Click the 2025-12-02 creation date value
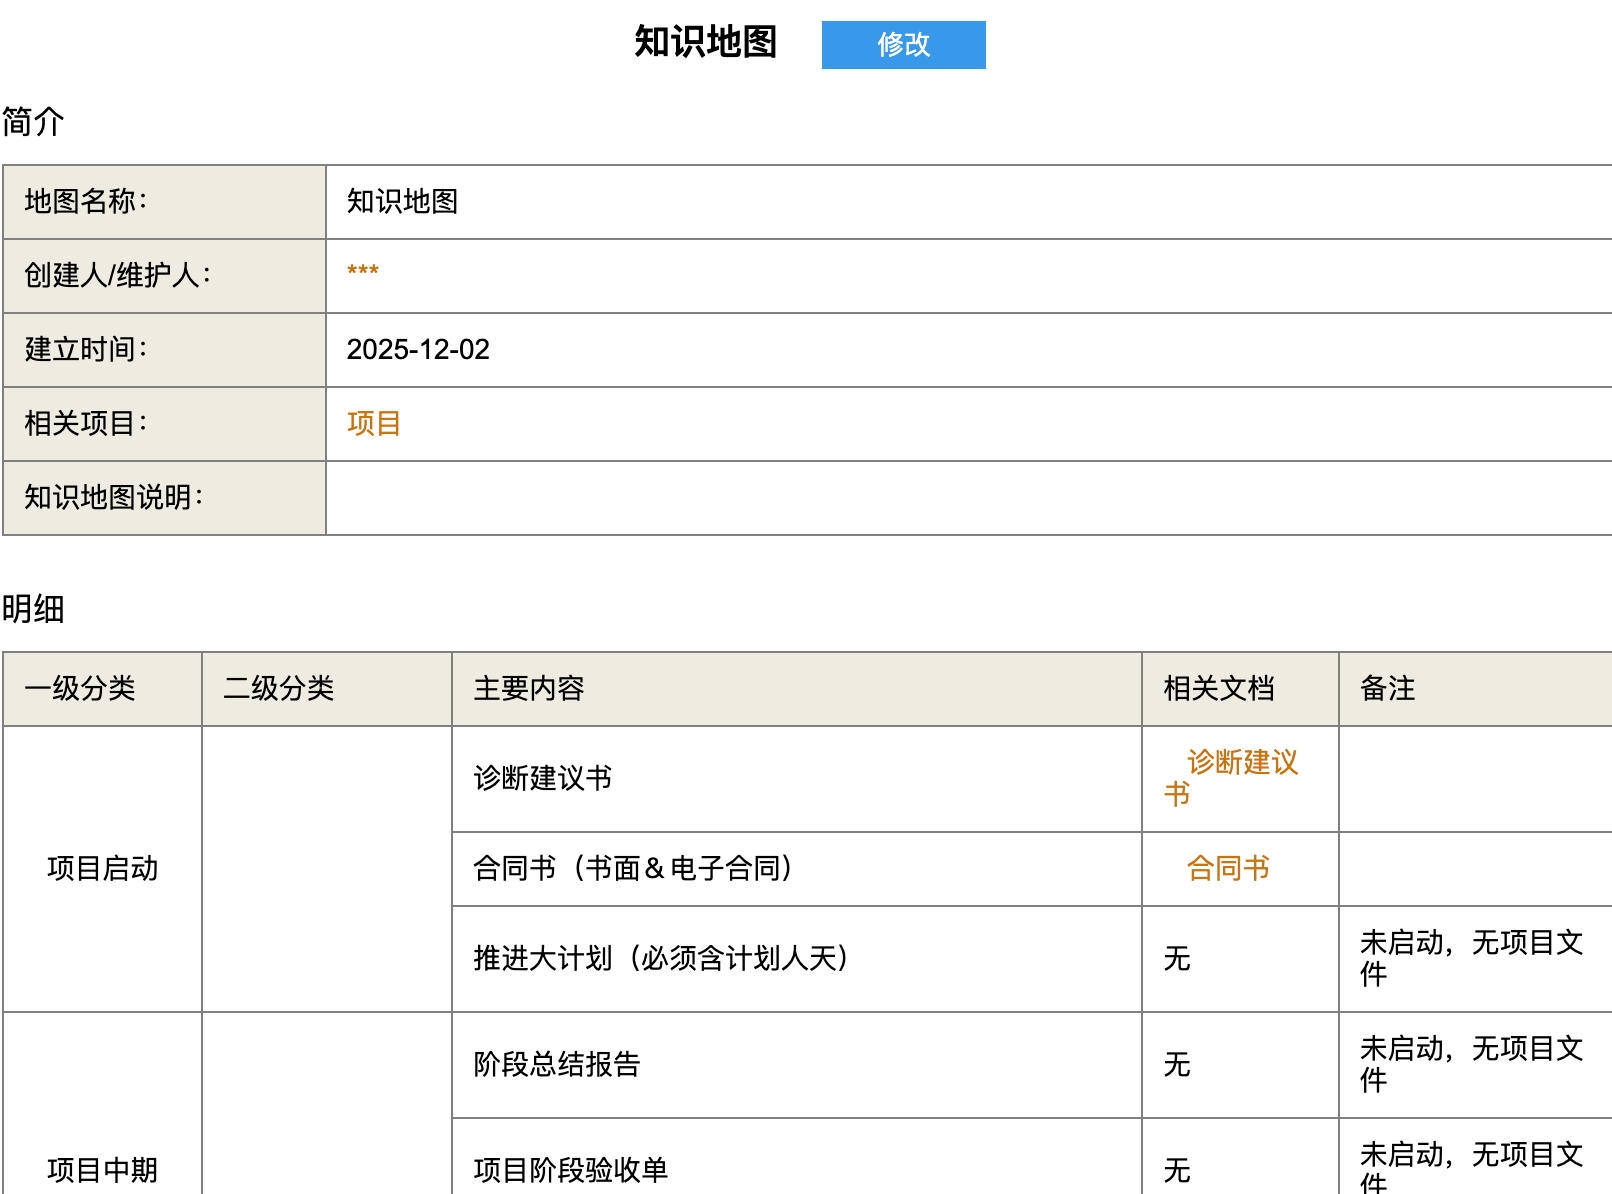 [418, 350]
